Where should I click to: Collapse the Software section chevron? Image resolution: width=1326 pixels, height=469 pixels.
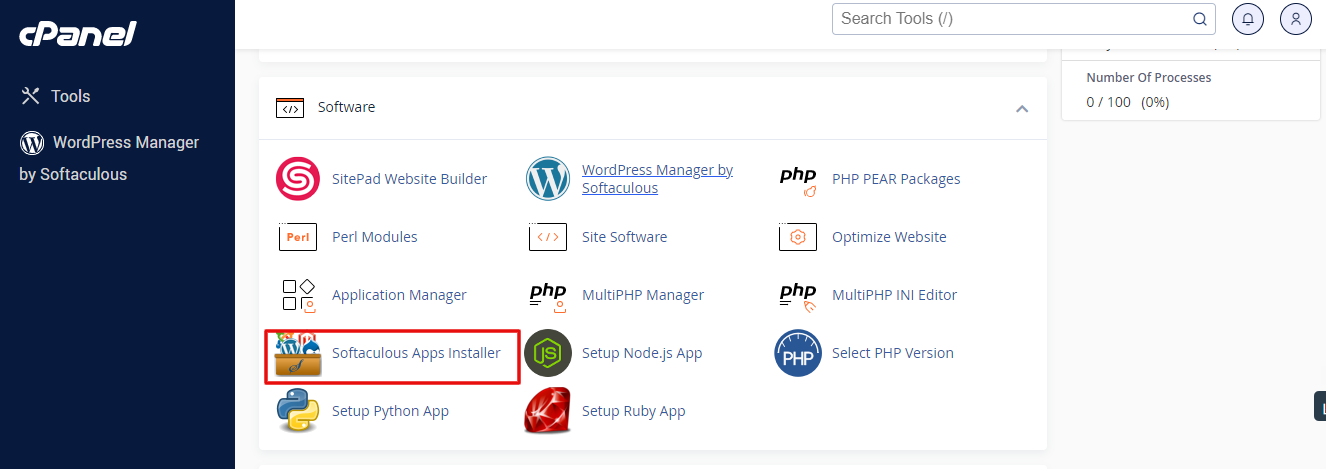[1022, 108]
